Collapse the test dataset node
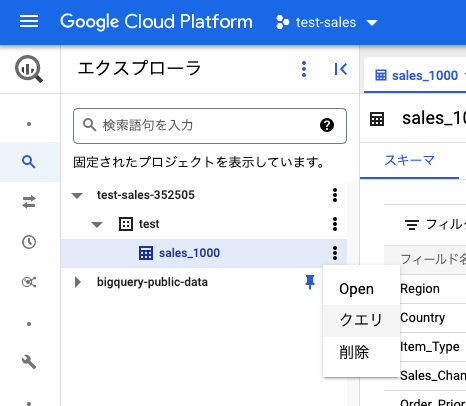This screenshot has height=406, width=466. [x=97, y=224]
